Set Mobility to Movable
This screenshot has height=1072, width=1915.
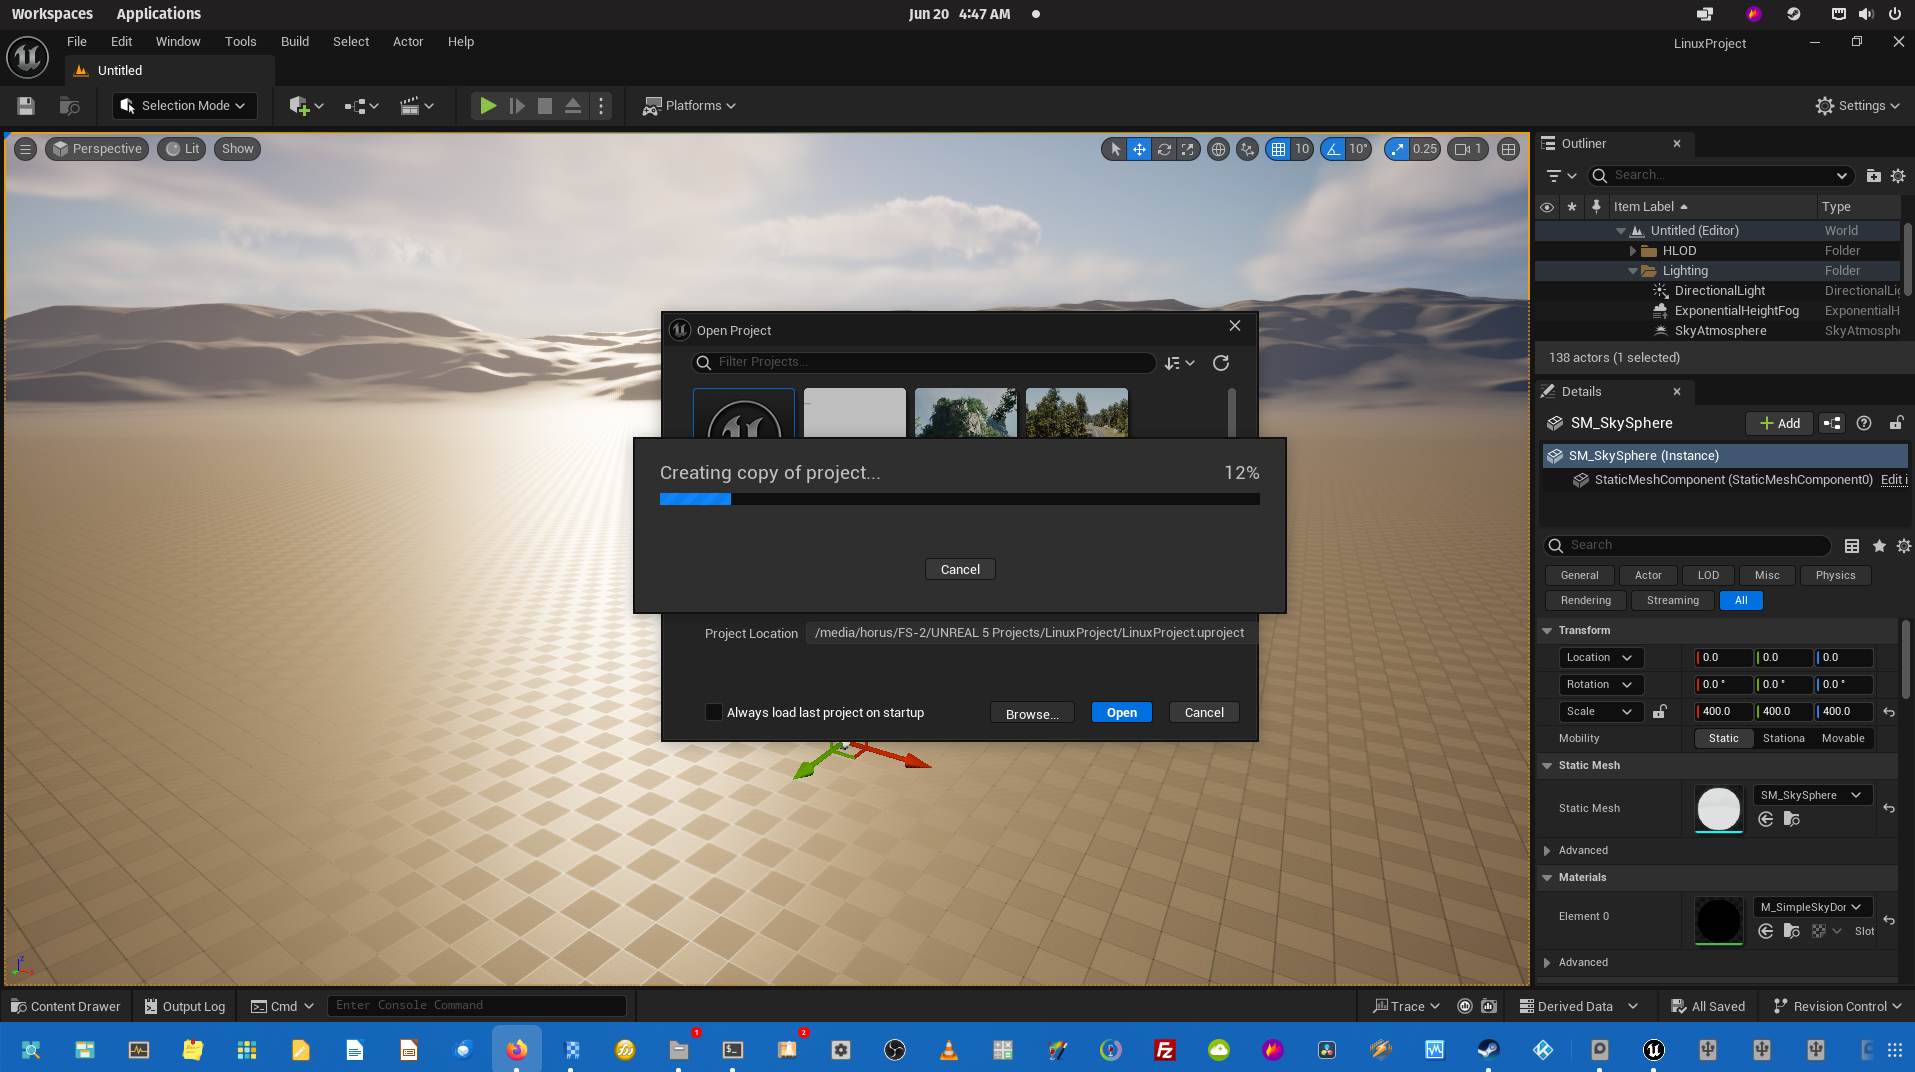pyautogui.click(x=1843, y=739)
